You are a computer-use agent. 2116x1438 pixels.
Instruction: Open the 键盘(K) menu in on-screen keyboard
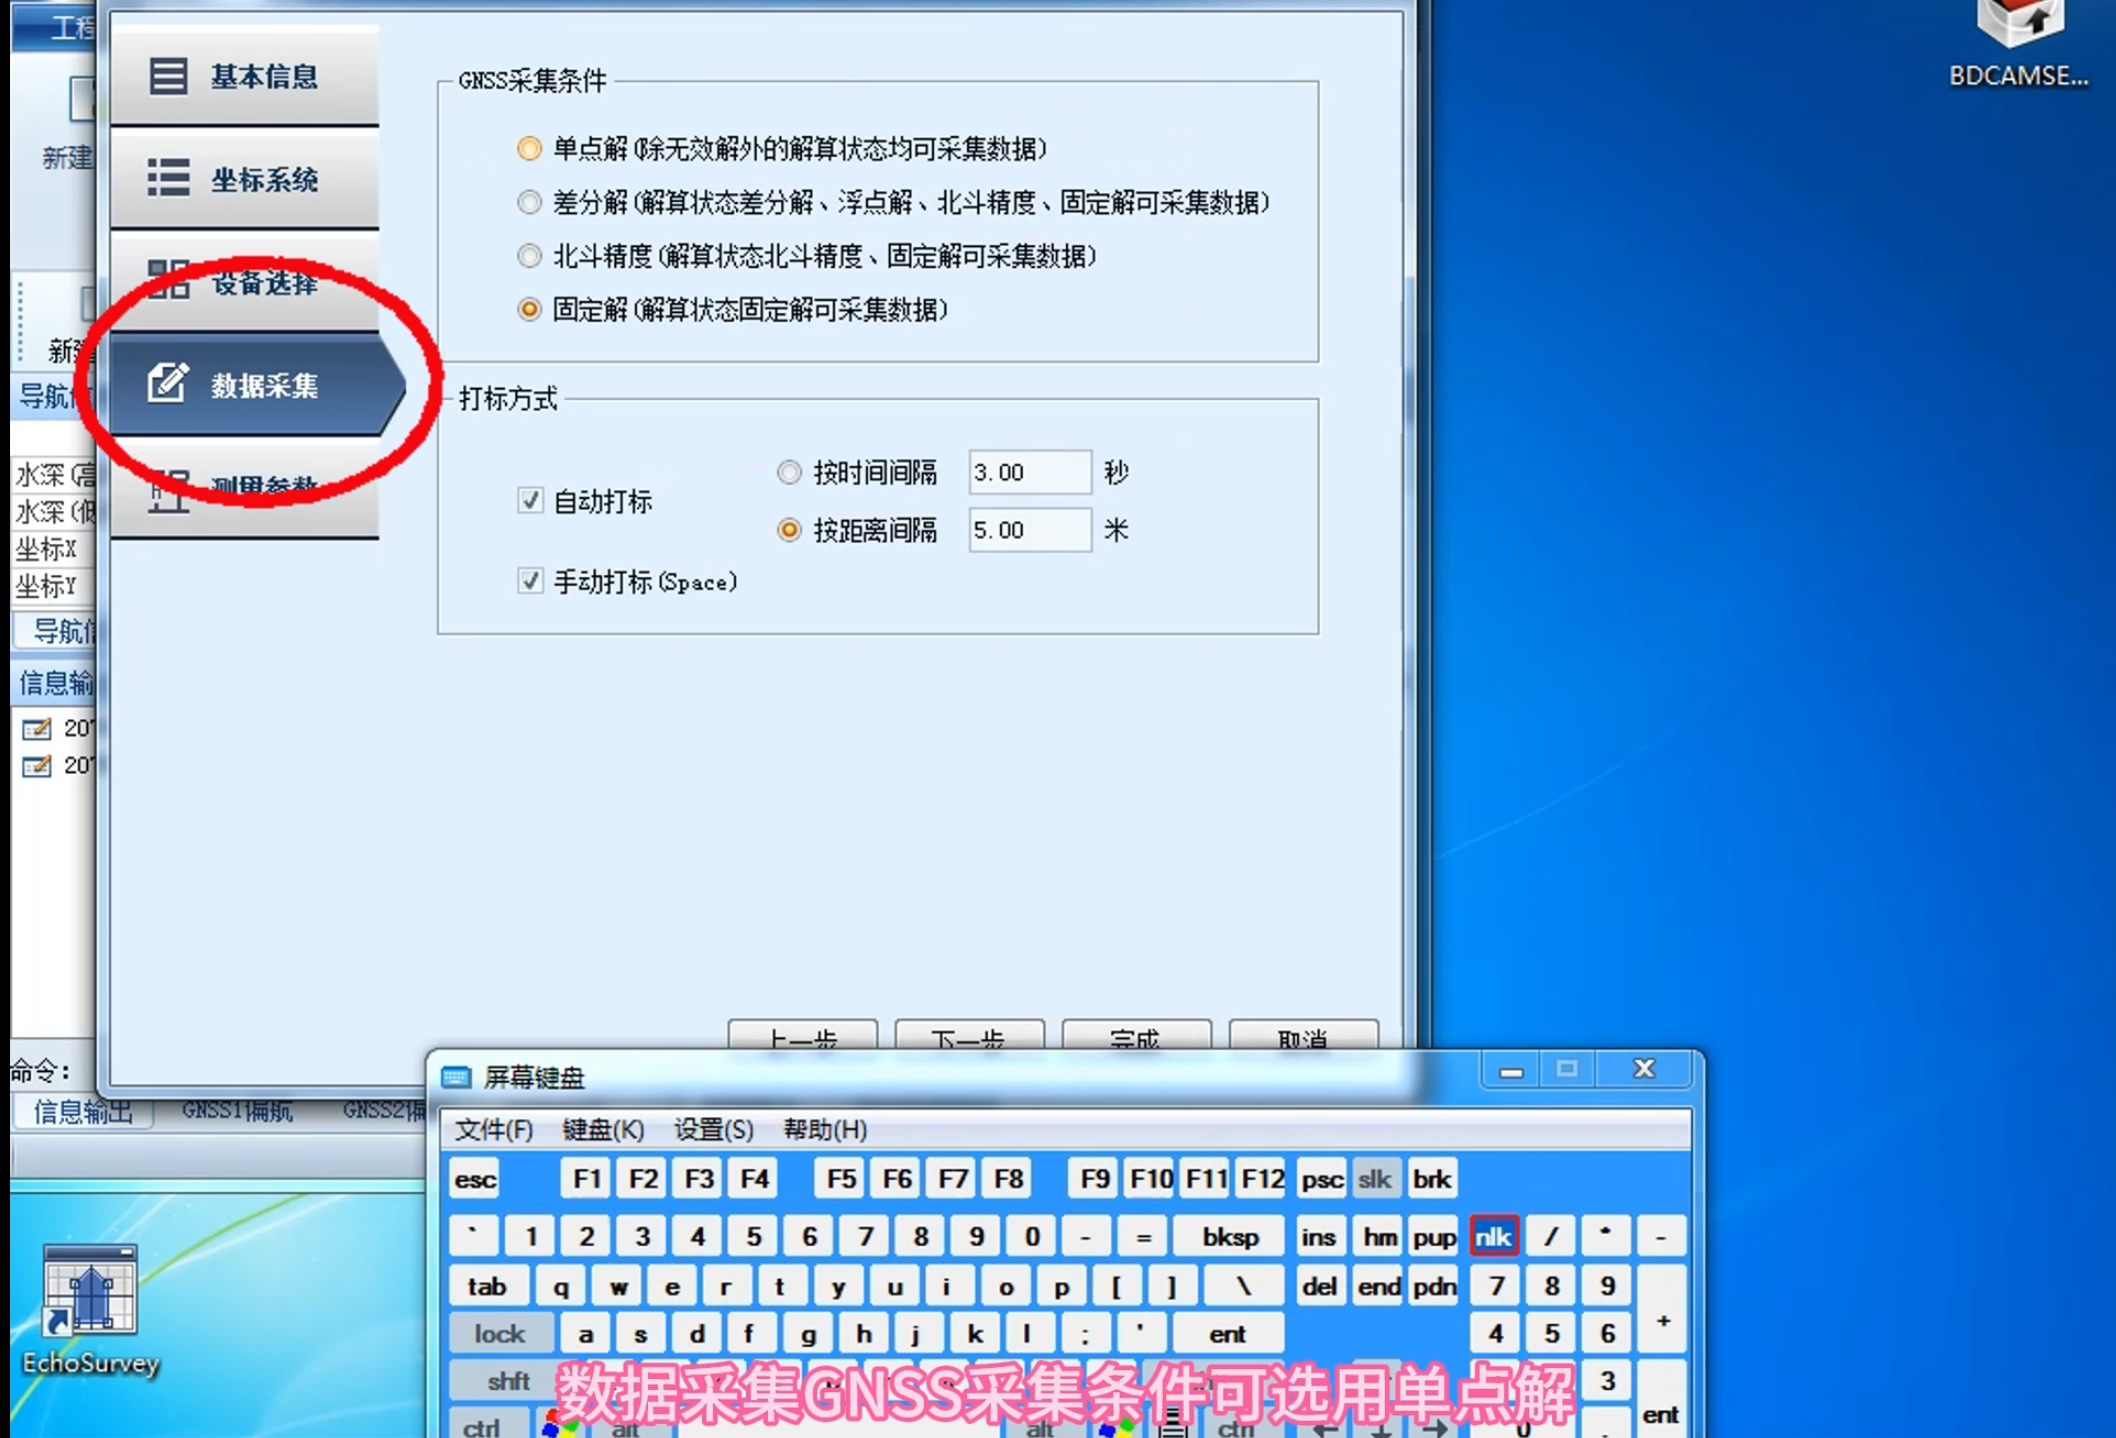tap(602, 1129)
